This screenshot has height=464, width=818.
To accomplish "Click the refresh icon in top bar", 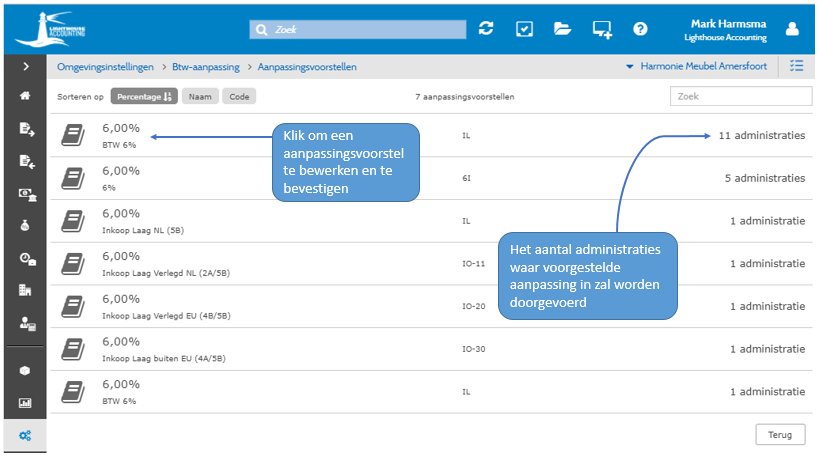I will pos(486,29).
